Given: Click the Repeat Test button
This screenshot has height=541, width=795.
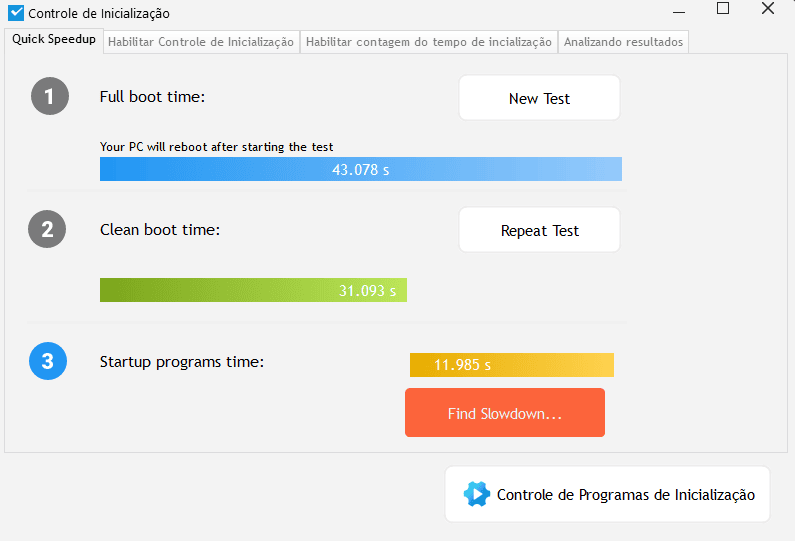Looking at the screenshot, I should [x=539, y=230].
